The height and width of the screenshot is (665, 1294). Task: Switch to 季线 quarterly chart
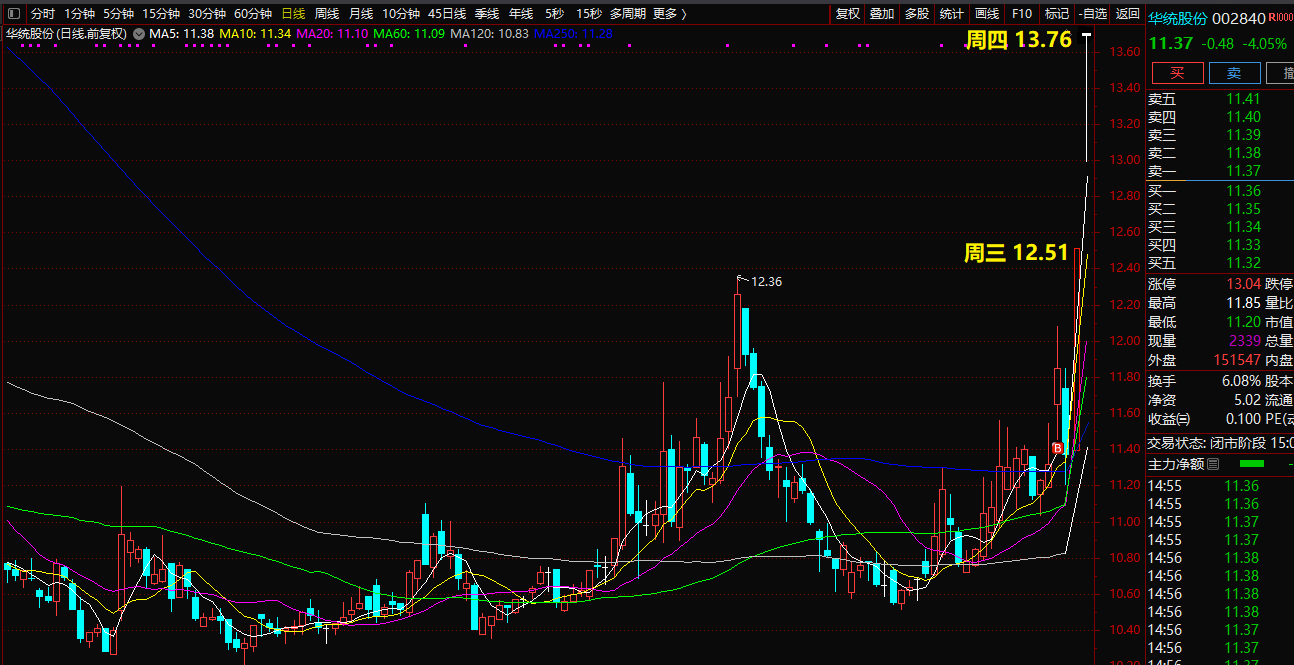(x=487, y=14)
